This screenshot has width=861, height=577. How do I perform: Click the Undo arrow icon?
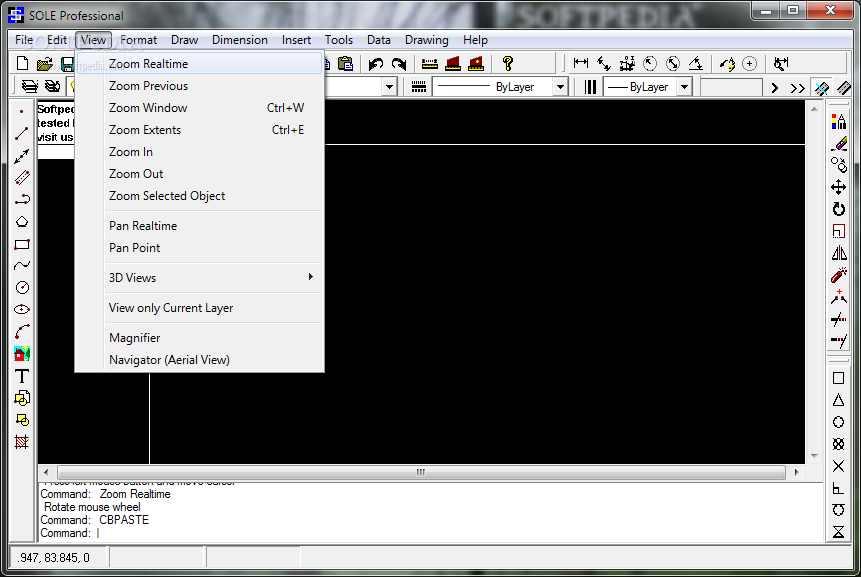(x=376, y=64)
